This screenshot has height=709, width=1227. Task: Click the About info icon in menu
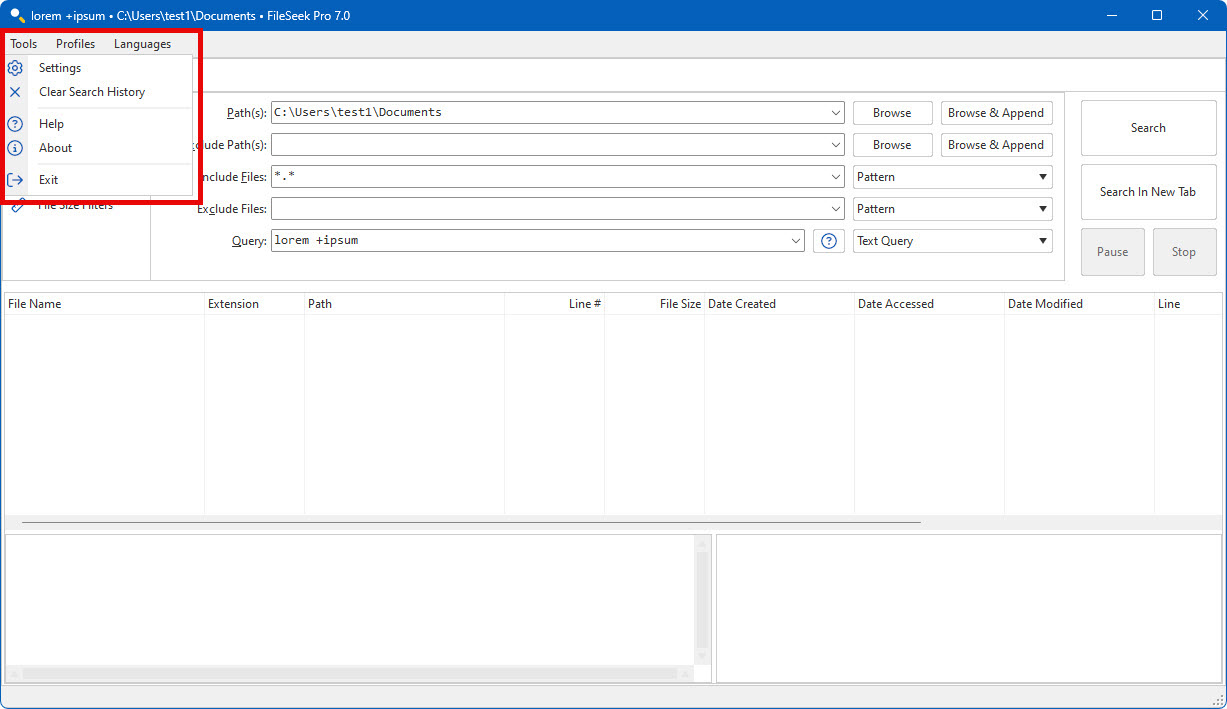(15, 148)
